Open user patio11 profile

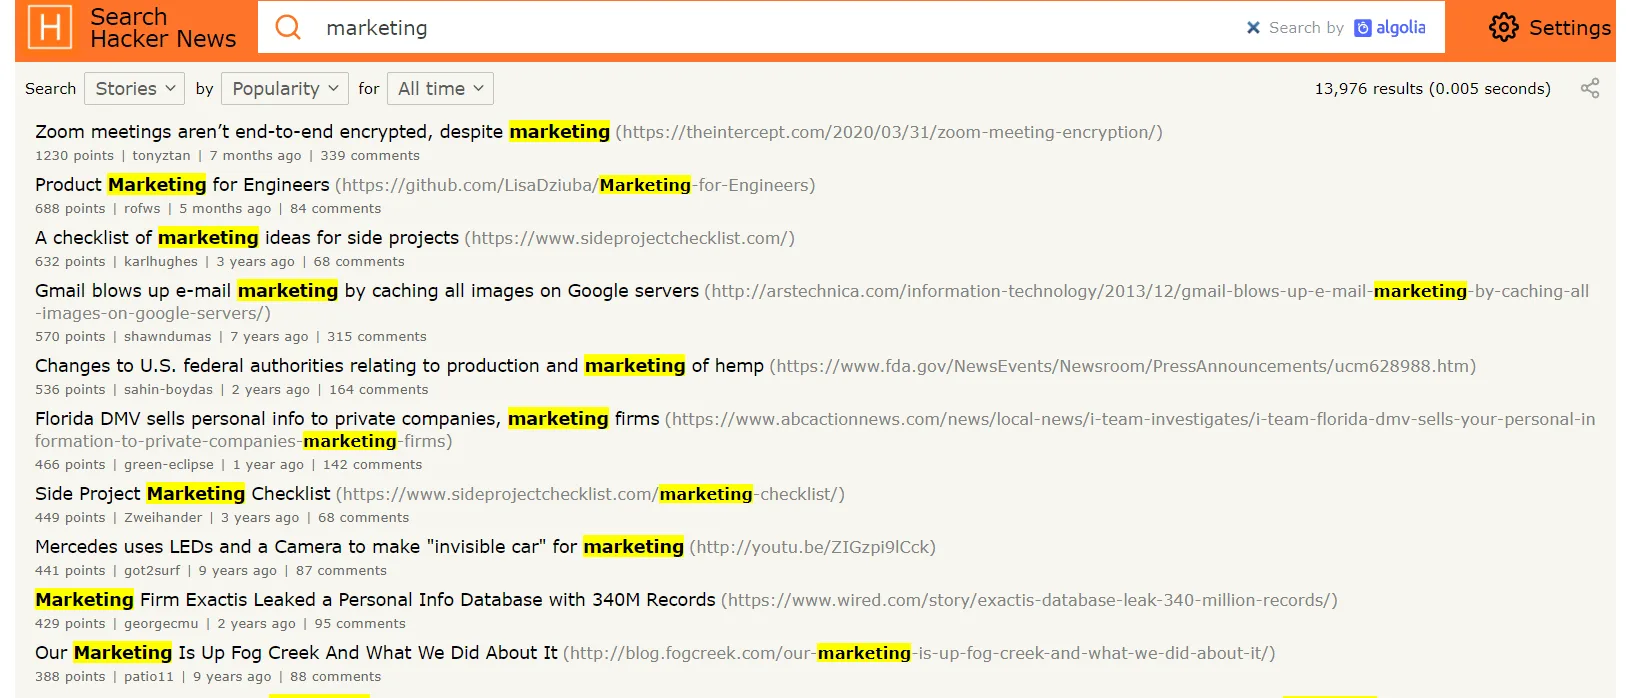(x=149, y=677)
